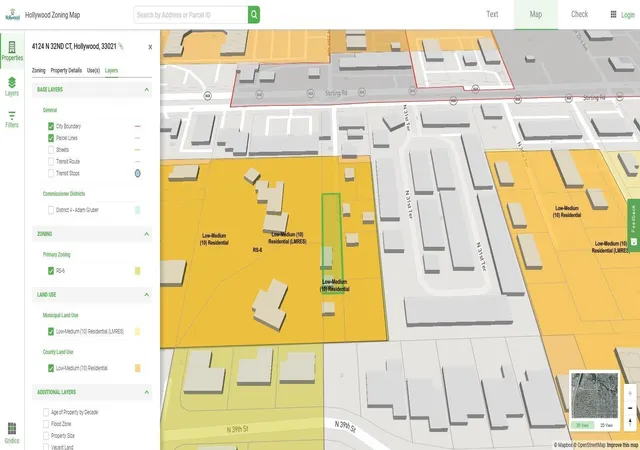Click the satellite minimap thumbnail
Screen dimensions: 640x450
coord(594,395)
